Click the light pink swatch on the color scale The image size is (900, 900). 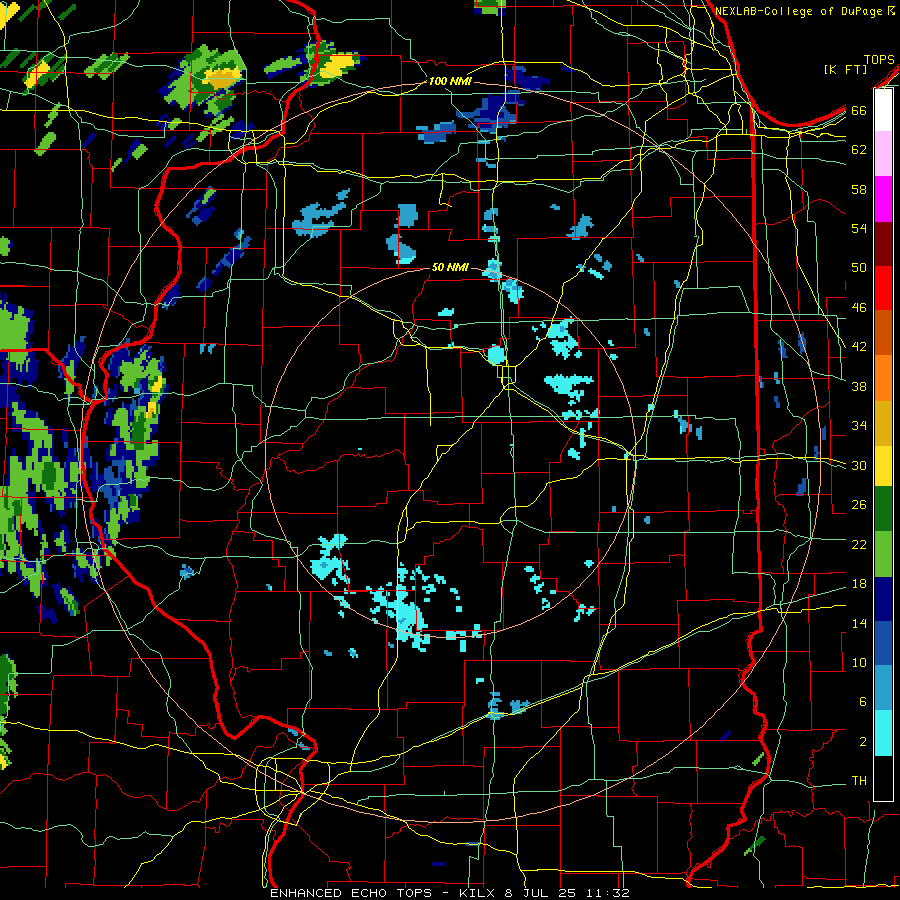[883, 153]
